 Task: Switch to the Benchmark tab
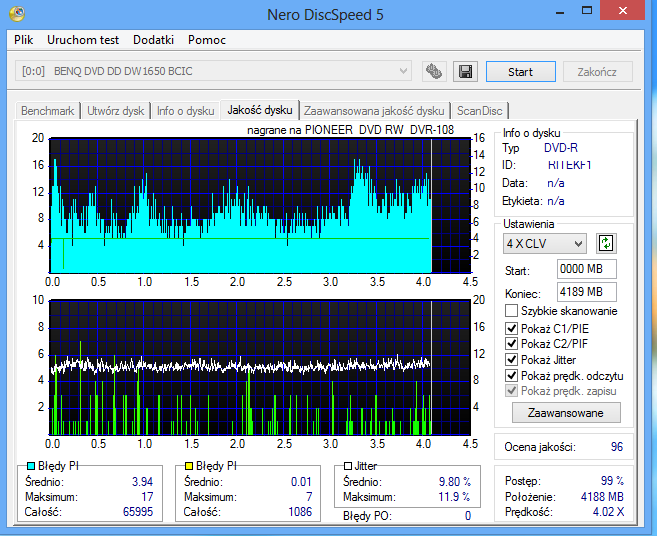pos(48,111)
